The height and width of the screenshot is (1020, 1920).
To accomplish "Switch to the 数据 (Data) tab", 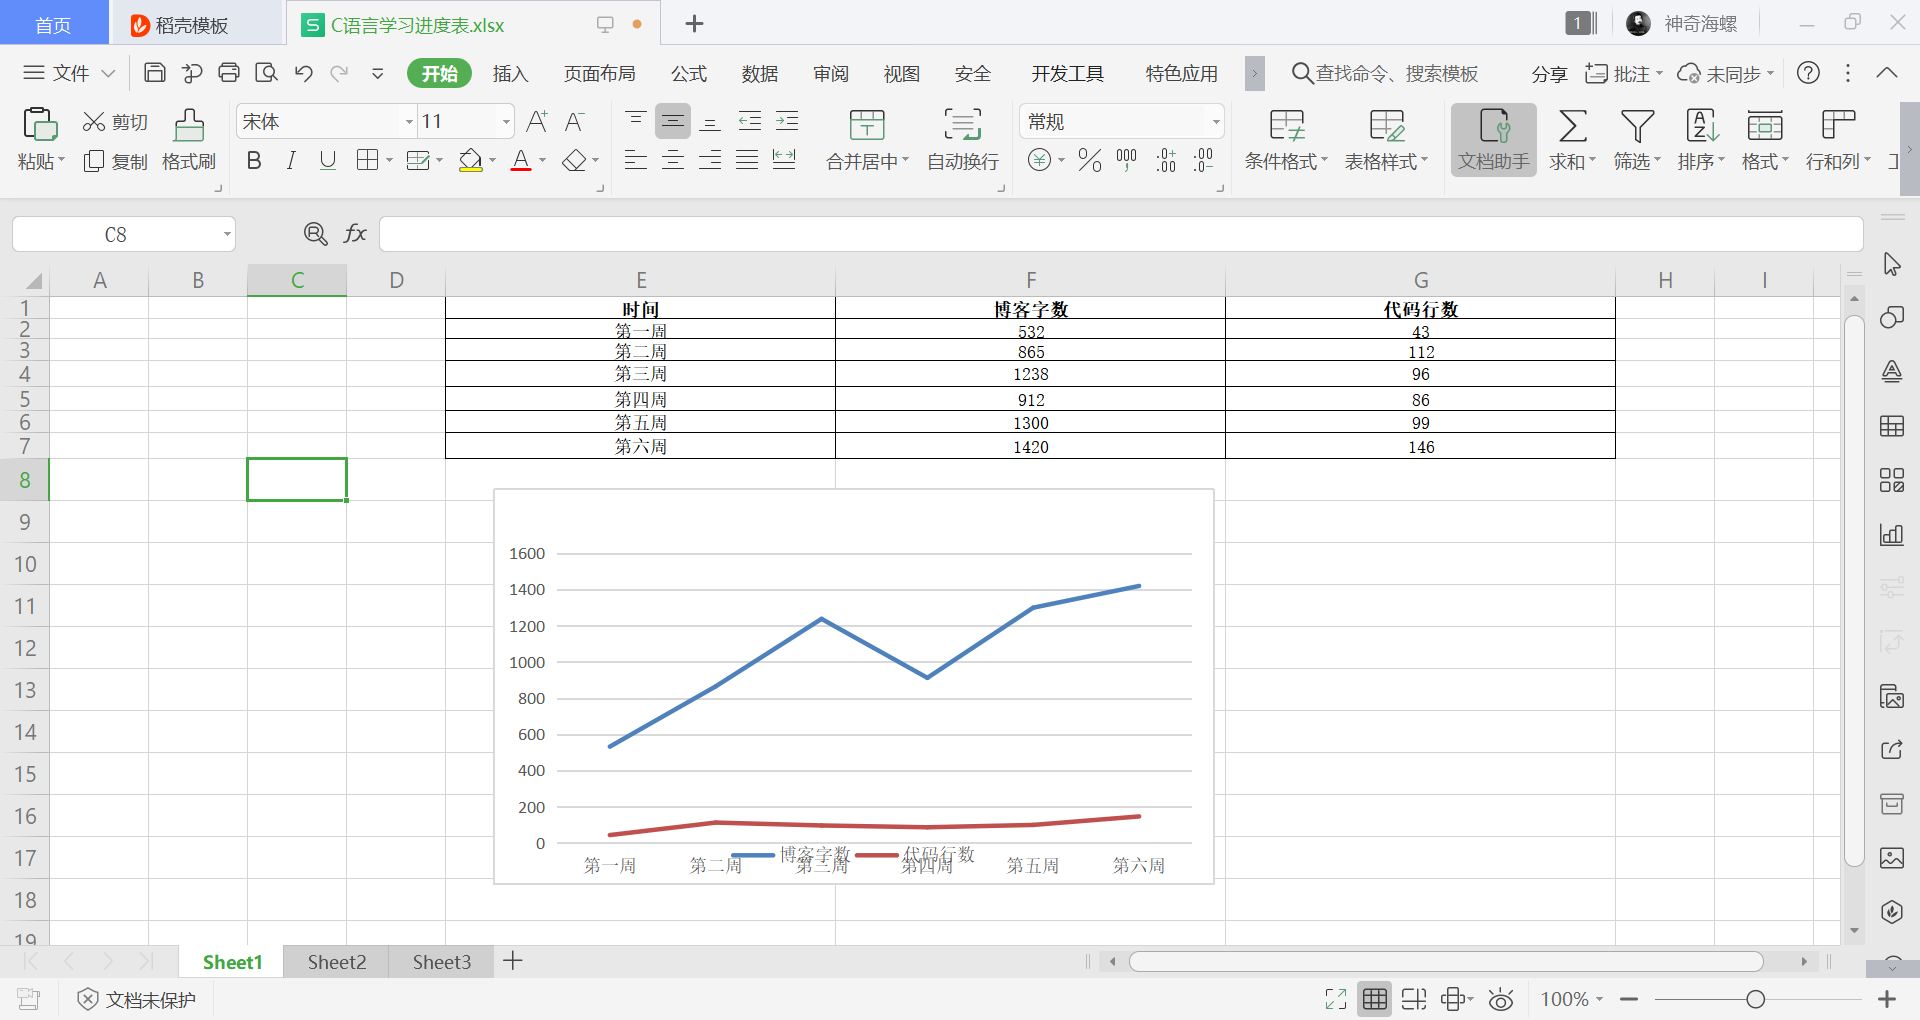I will (x=760, y=74).
